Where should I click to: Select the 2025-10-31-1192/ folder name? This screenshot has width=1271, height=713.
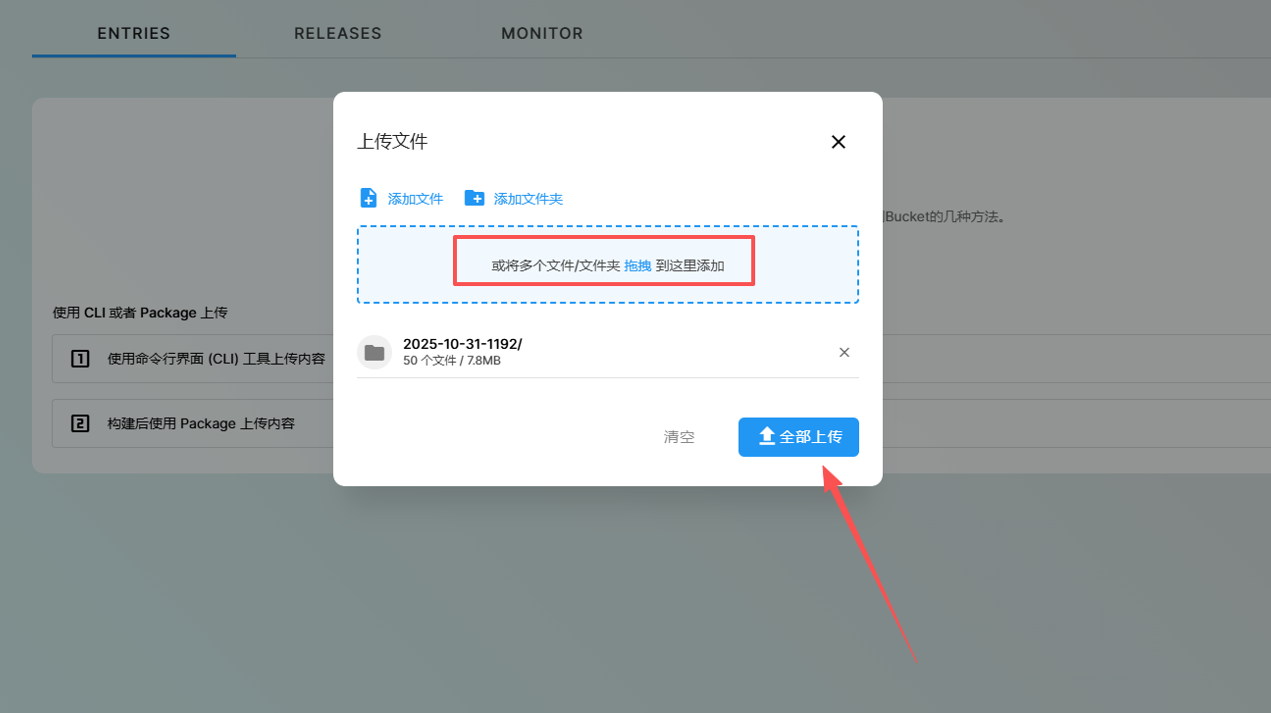pyautogui.click(x=462, y=344)
